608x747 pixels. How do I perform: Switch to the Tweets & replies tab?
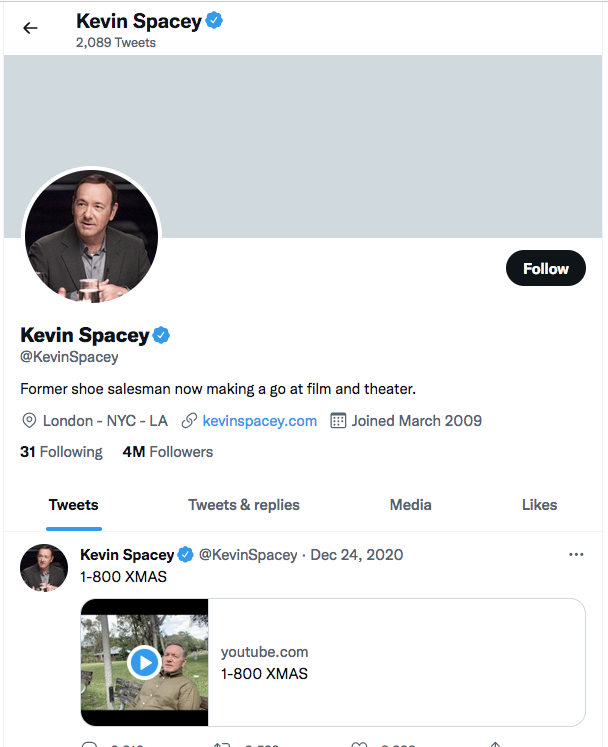pyautogui.click(x=244, y=505)
